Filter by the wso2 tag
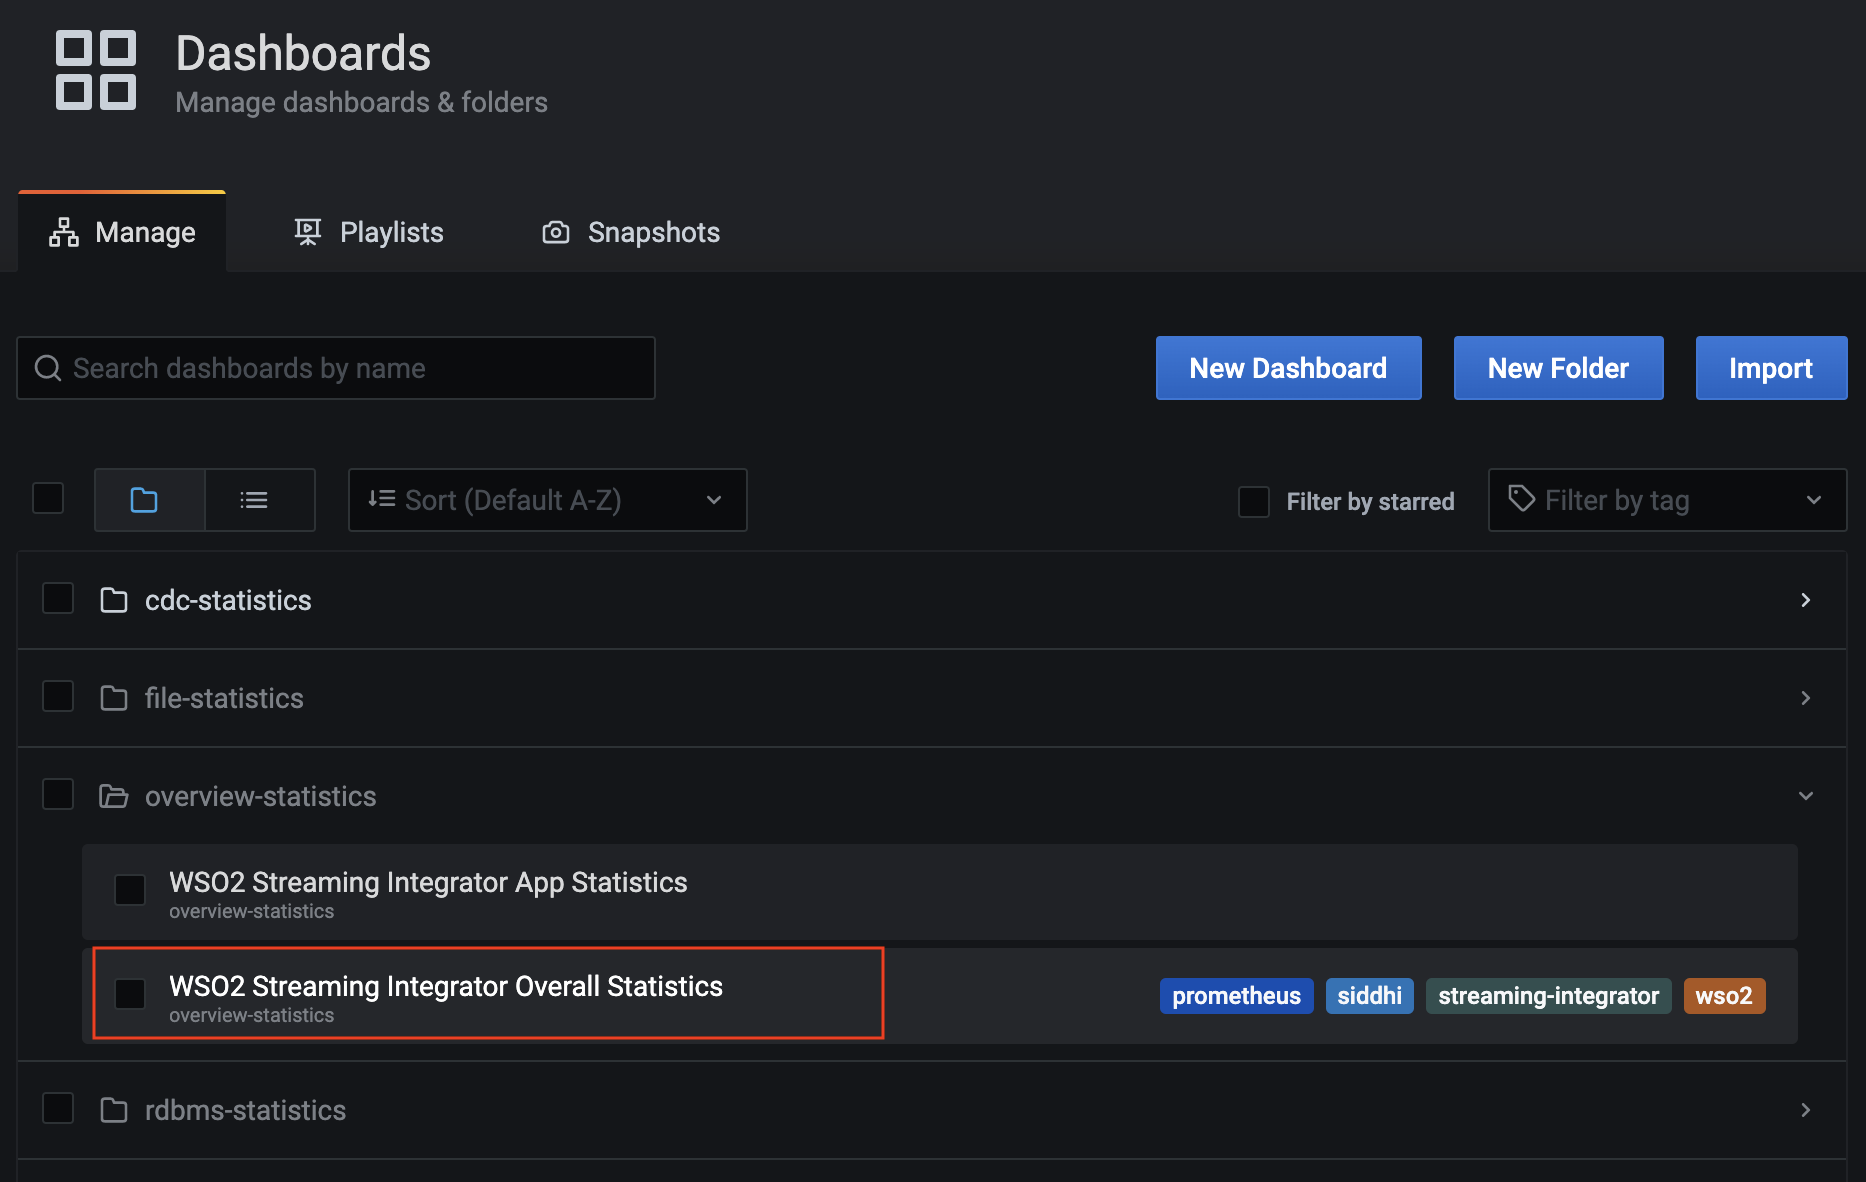The height and width of the screenshot is (1182, 1866). (1724, 996)
